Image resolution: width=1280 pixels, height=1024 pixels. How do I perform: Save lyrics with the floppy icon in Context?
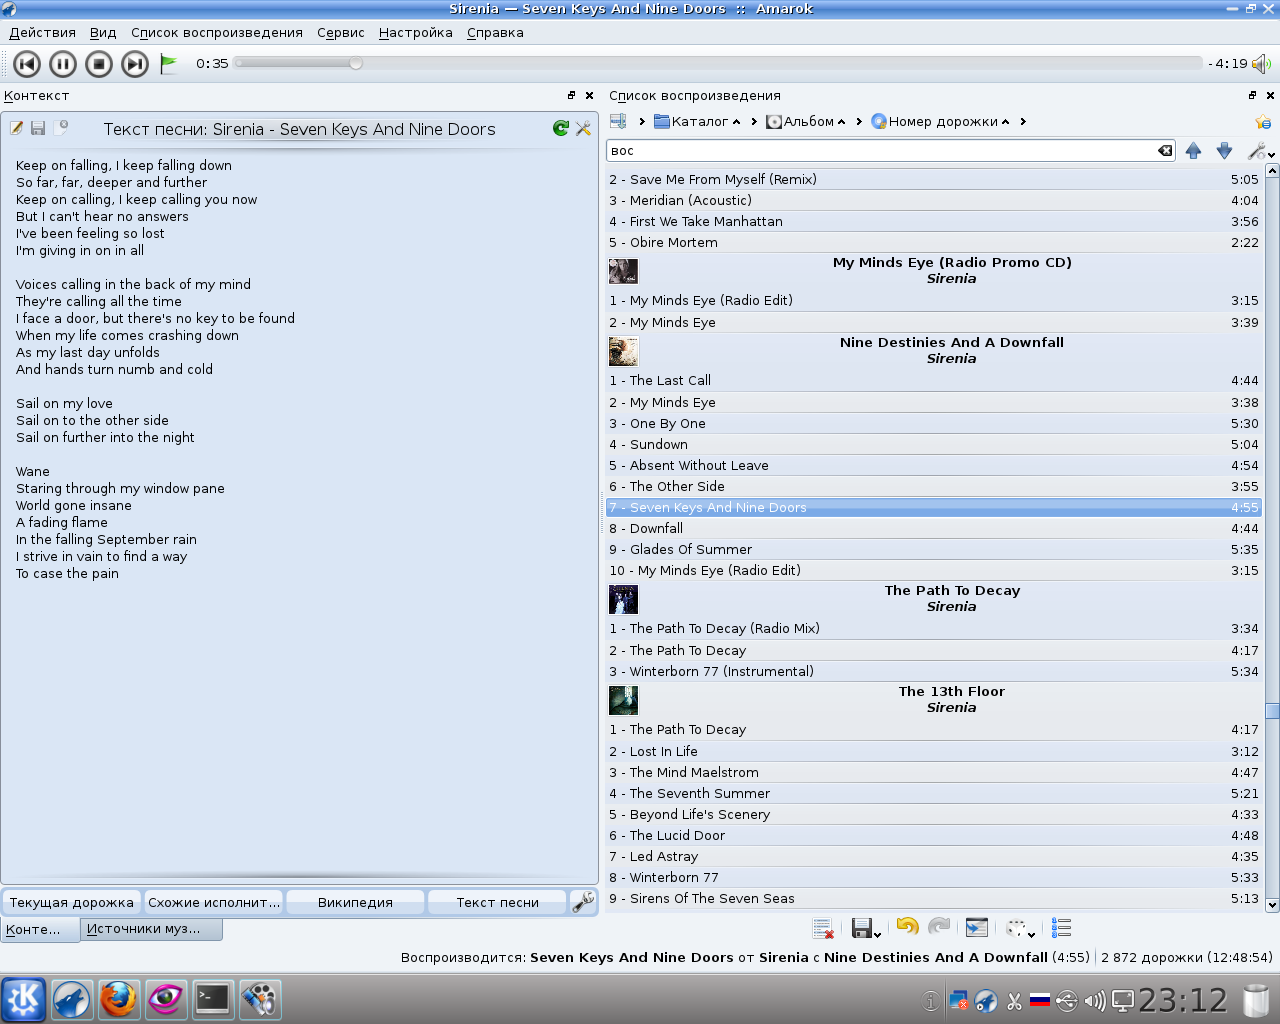click(x=38, y=128)
